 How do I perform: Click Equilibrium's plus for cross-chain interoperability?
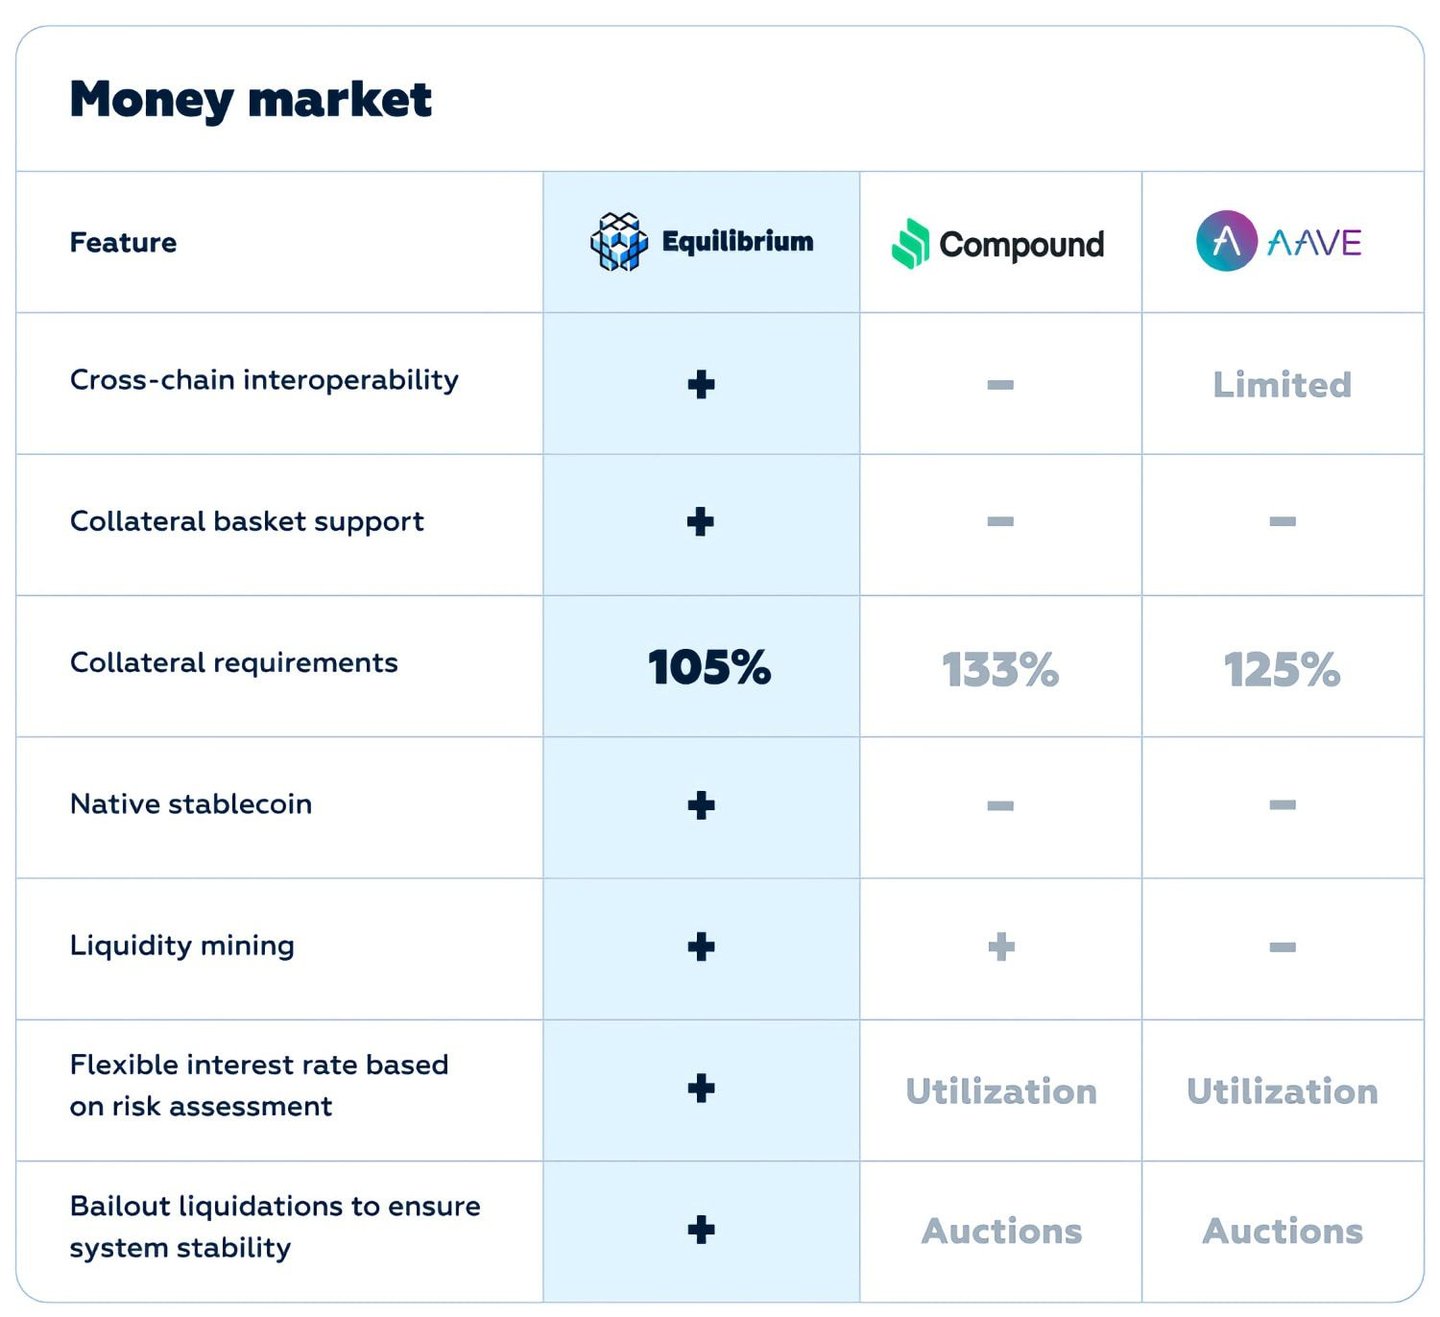coord(701,384)
